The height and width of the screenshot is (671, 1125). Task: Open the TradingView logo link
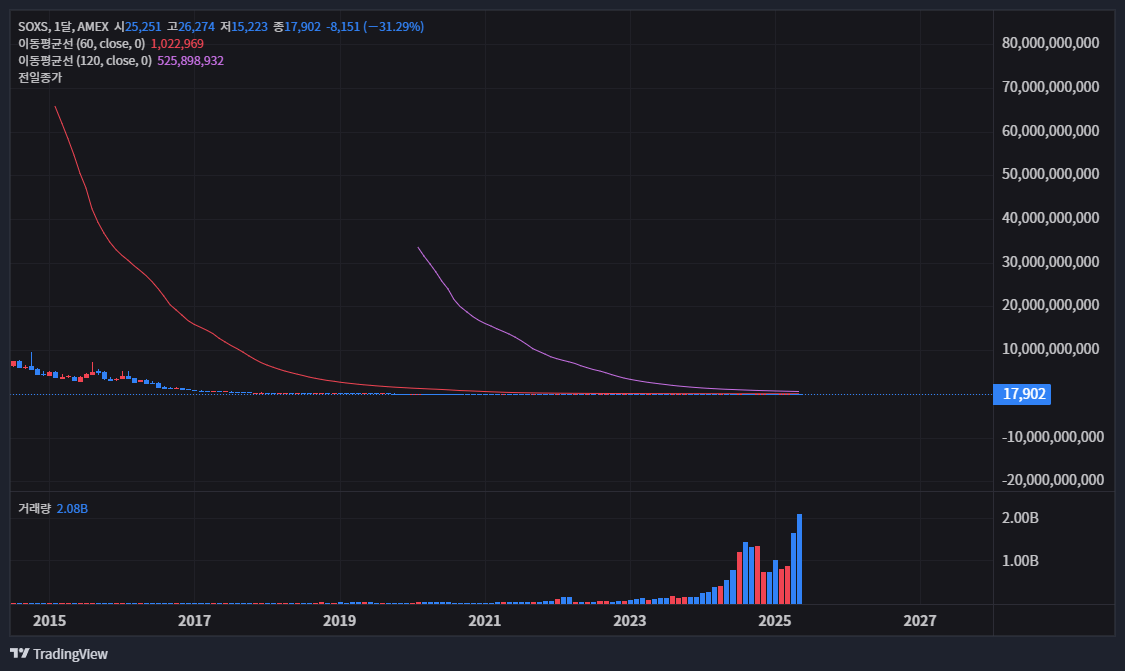tap(59, 654)
